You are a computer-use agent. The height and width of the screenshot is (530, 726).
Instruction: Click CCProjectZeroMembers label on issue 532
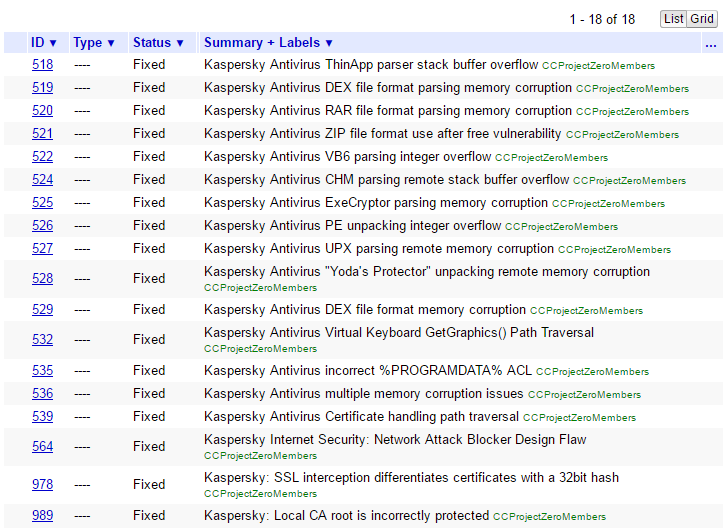(x=261, y=349)
